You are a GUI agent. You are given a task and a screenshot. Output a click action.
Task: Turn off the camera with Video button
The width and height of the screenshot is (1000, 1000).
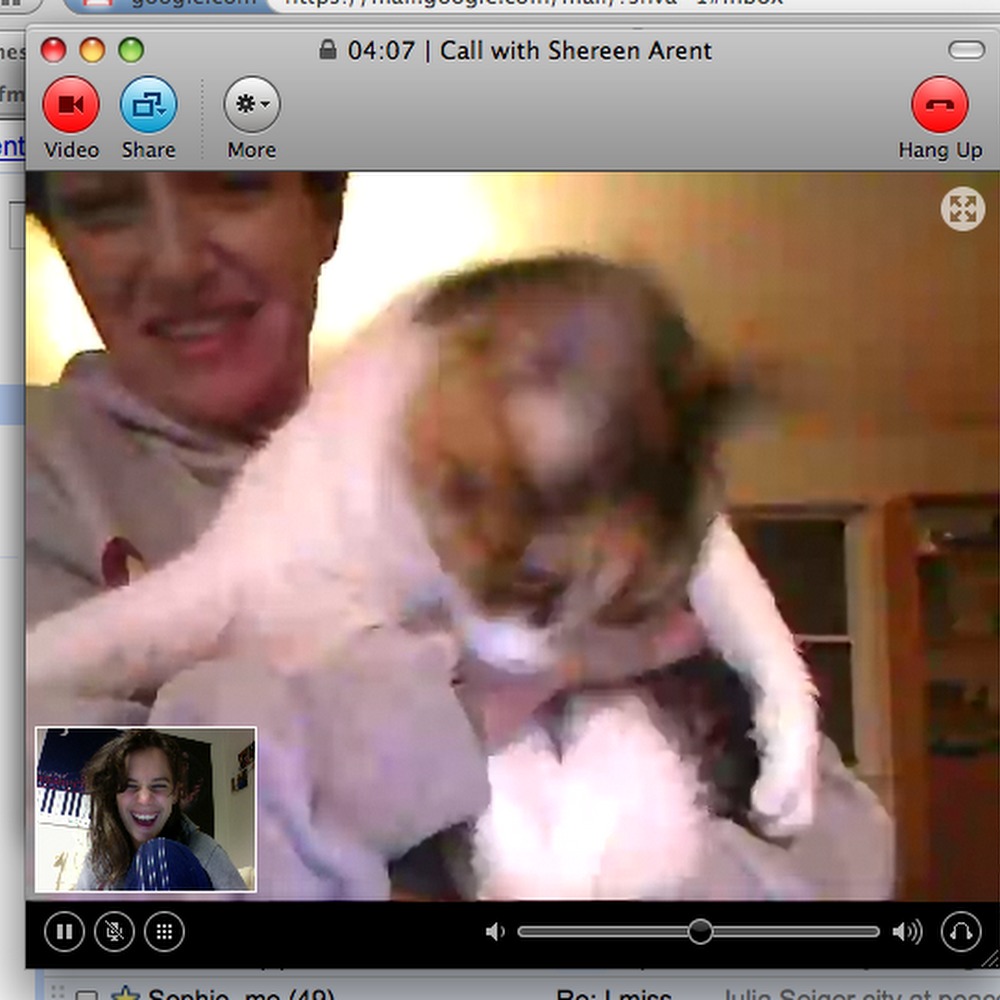point(71,106)
